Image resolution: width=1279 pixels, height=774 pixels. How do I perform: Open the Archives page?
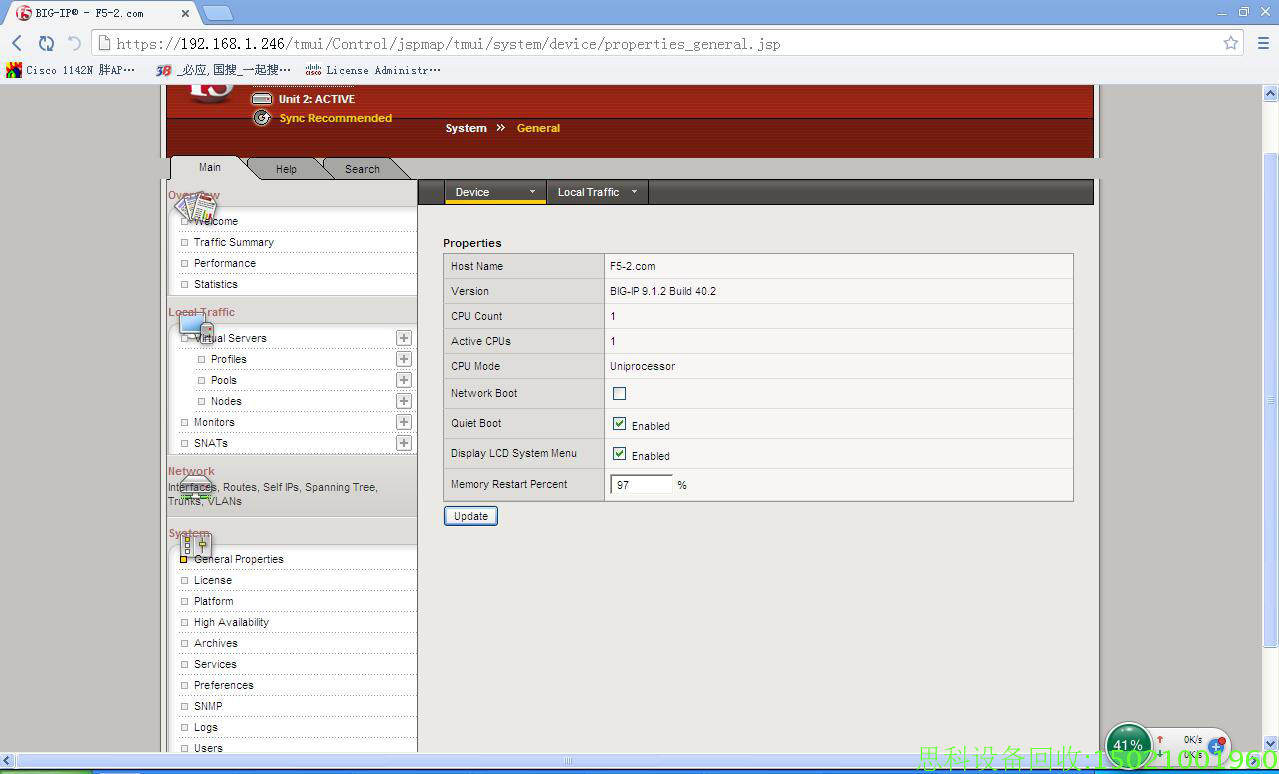(216, 643)
